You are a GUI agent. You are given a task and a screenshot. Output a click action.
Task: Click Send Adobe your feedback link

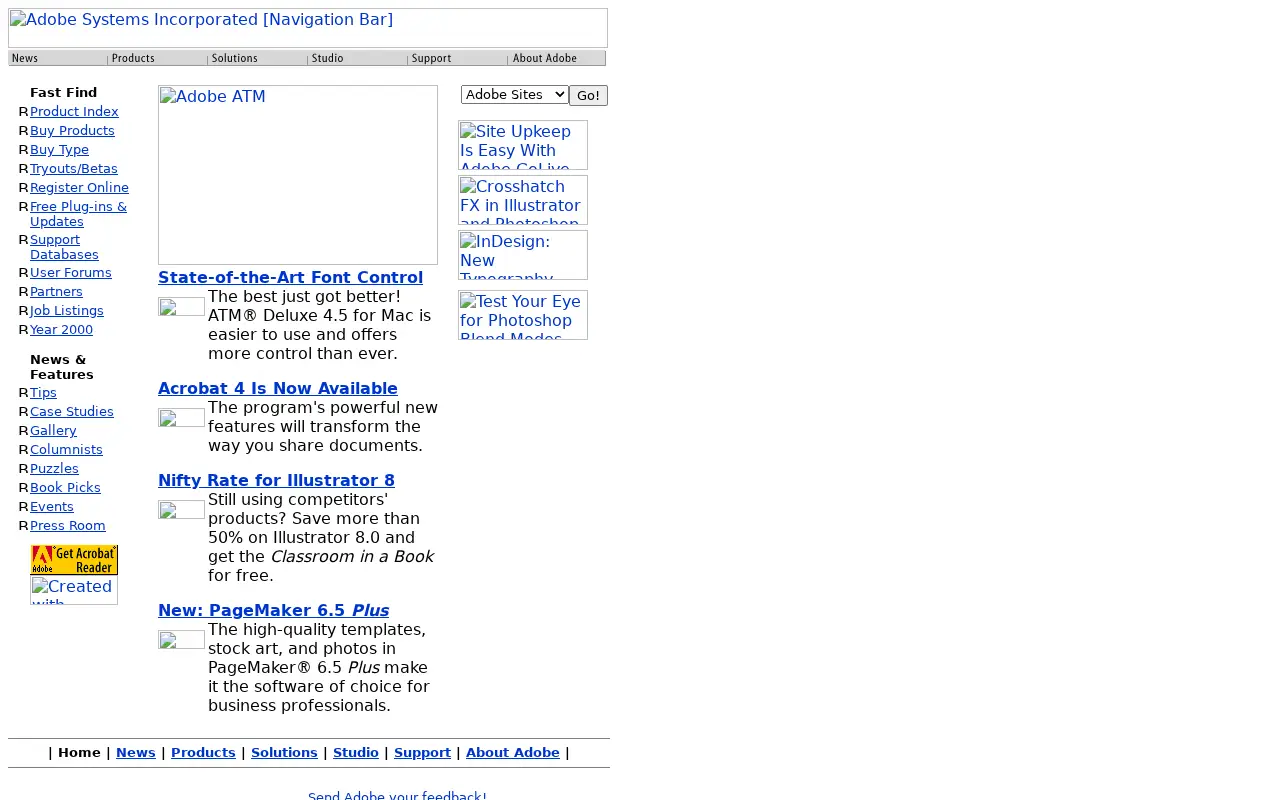pyautogui.click(x=397, y=796)
